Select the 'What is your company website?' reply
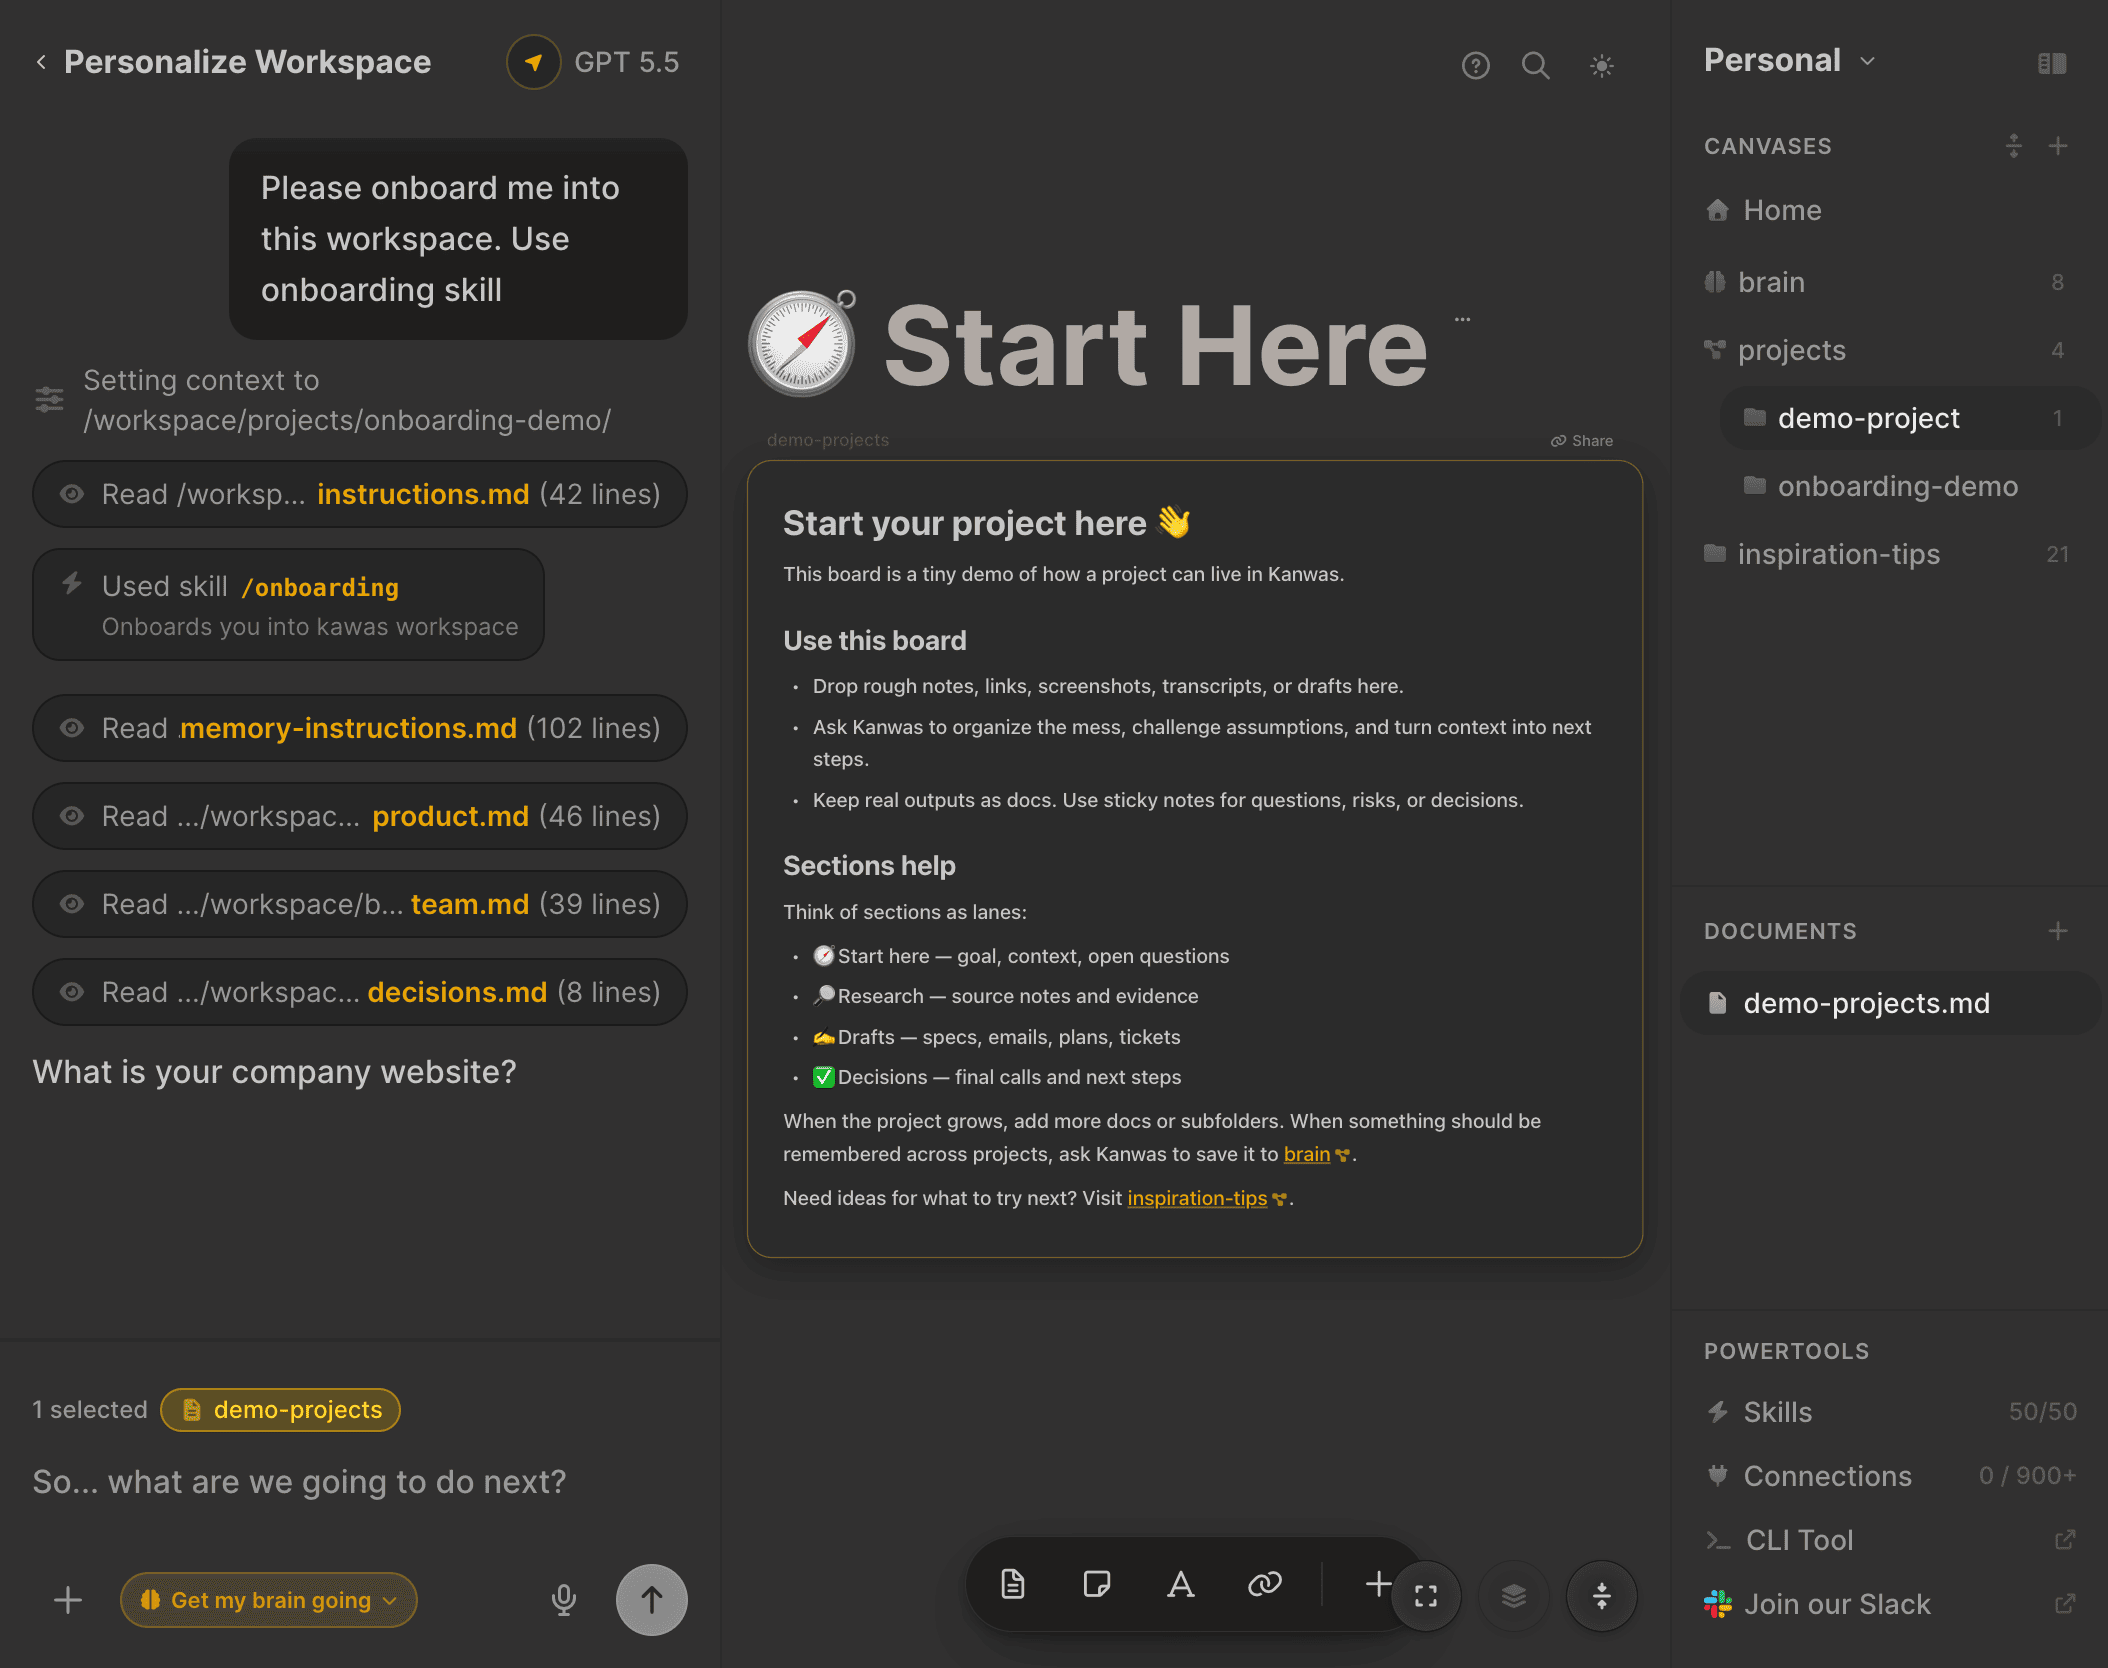 point(275,1072)
